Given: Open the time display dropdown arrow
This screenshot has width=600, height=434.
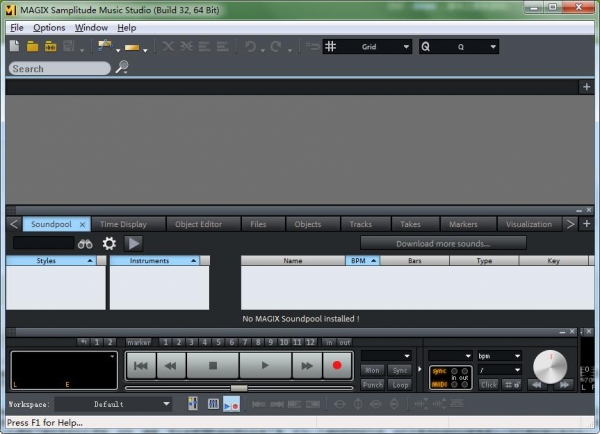Looking at the screenshot, I should (112, 356).
